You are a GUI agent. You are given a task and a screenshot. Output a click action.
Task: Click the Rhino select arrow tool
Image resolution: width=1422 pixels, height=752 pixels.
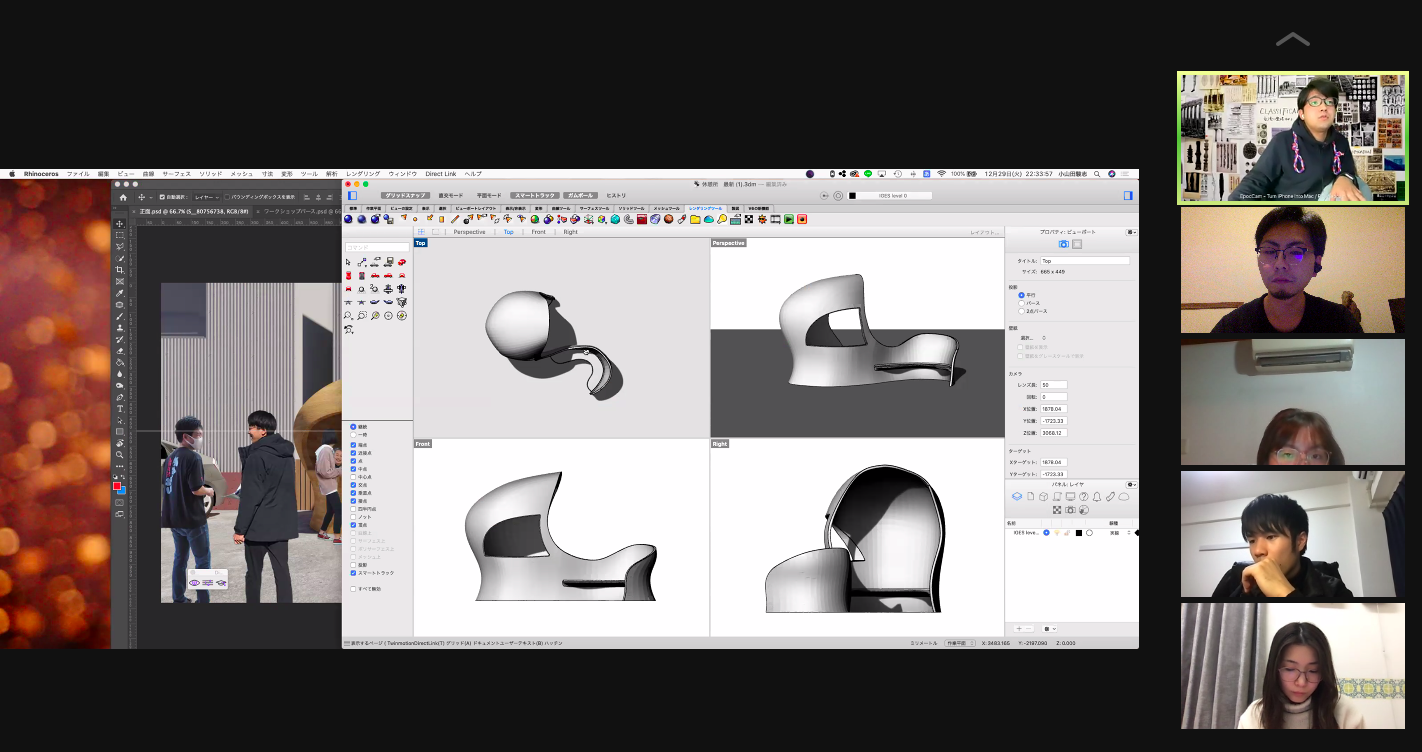(x=348, y=262)
